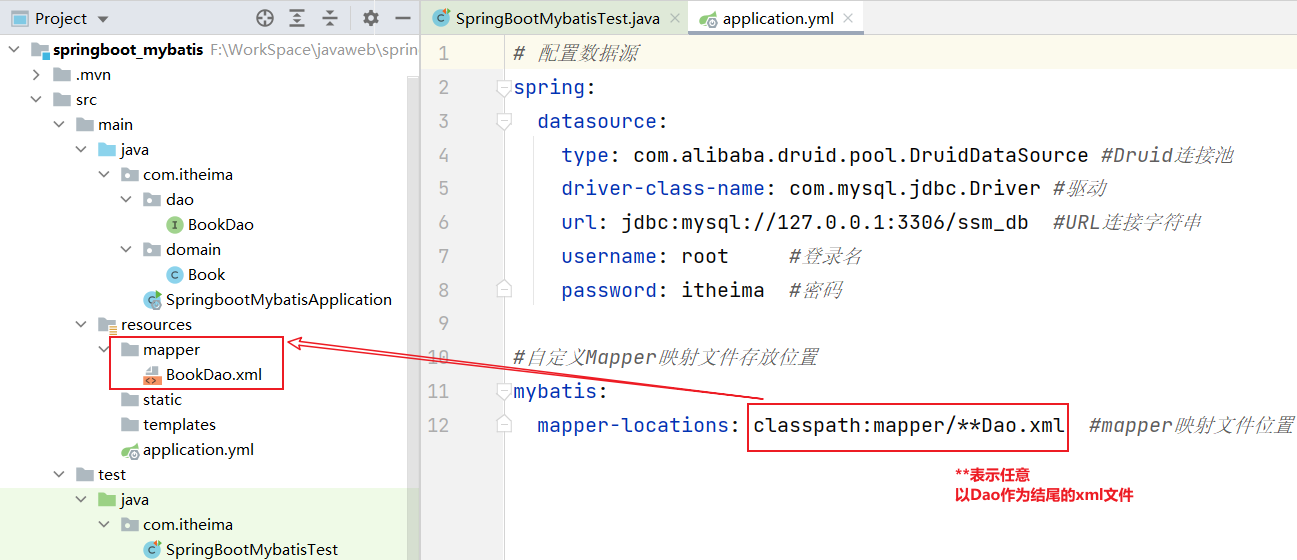Collapse the main folder
Image resolution: width=1297 pixels, height=560 pixels.
coord(58,124)
